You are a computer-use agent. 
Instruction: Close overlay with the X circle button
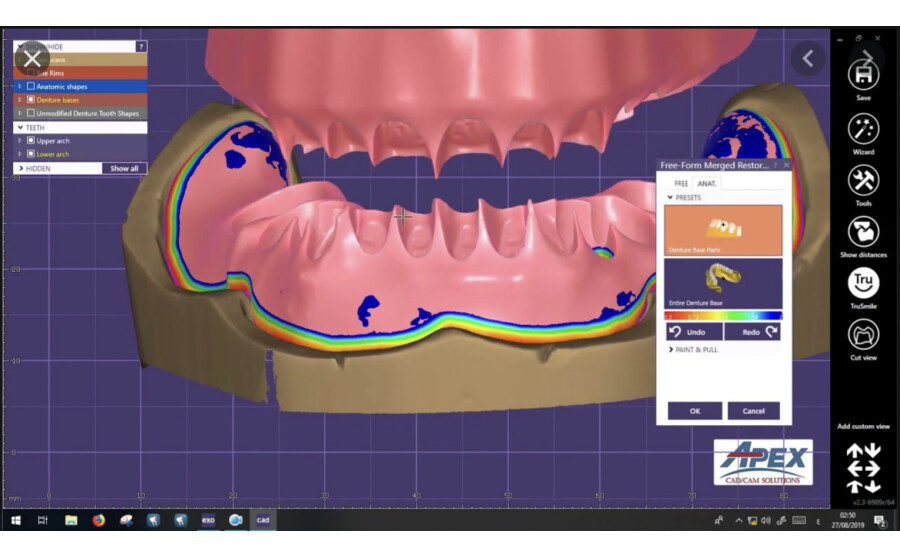32,59
